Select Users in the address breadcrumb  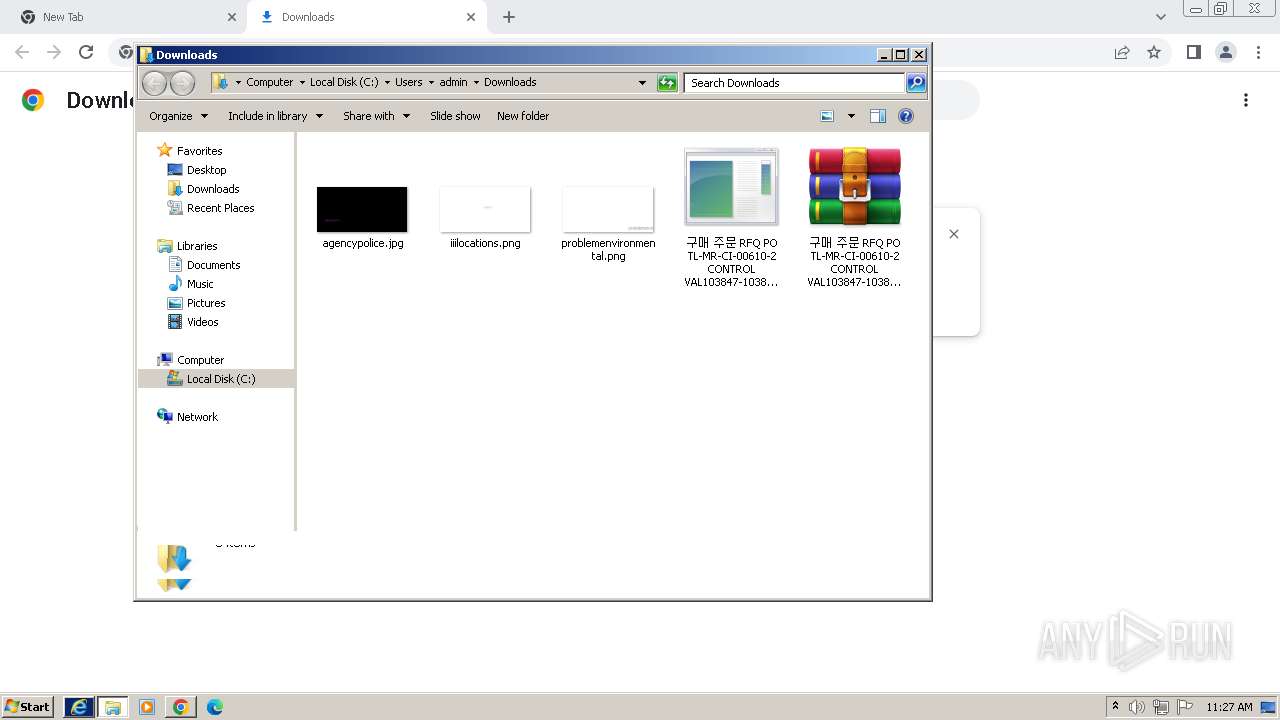408,82
